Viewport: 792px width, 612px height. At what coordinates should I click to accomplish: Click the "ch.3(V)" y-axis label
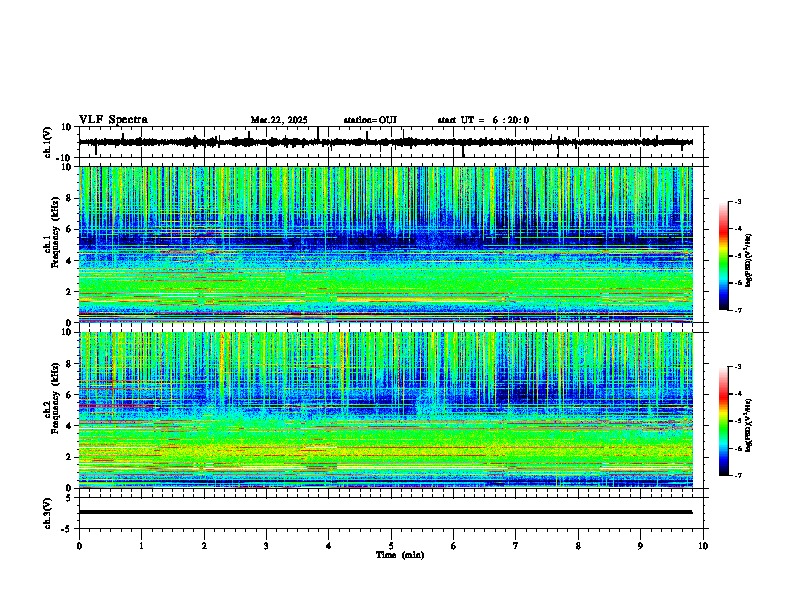48,514
